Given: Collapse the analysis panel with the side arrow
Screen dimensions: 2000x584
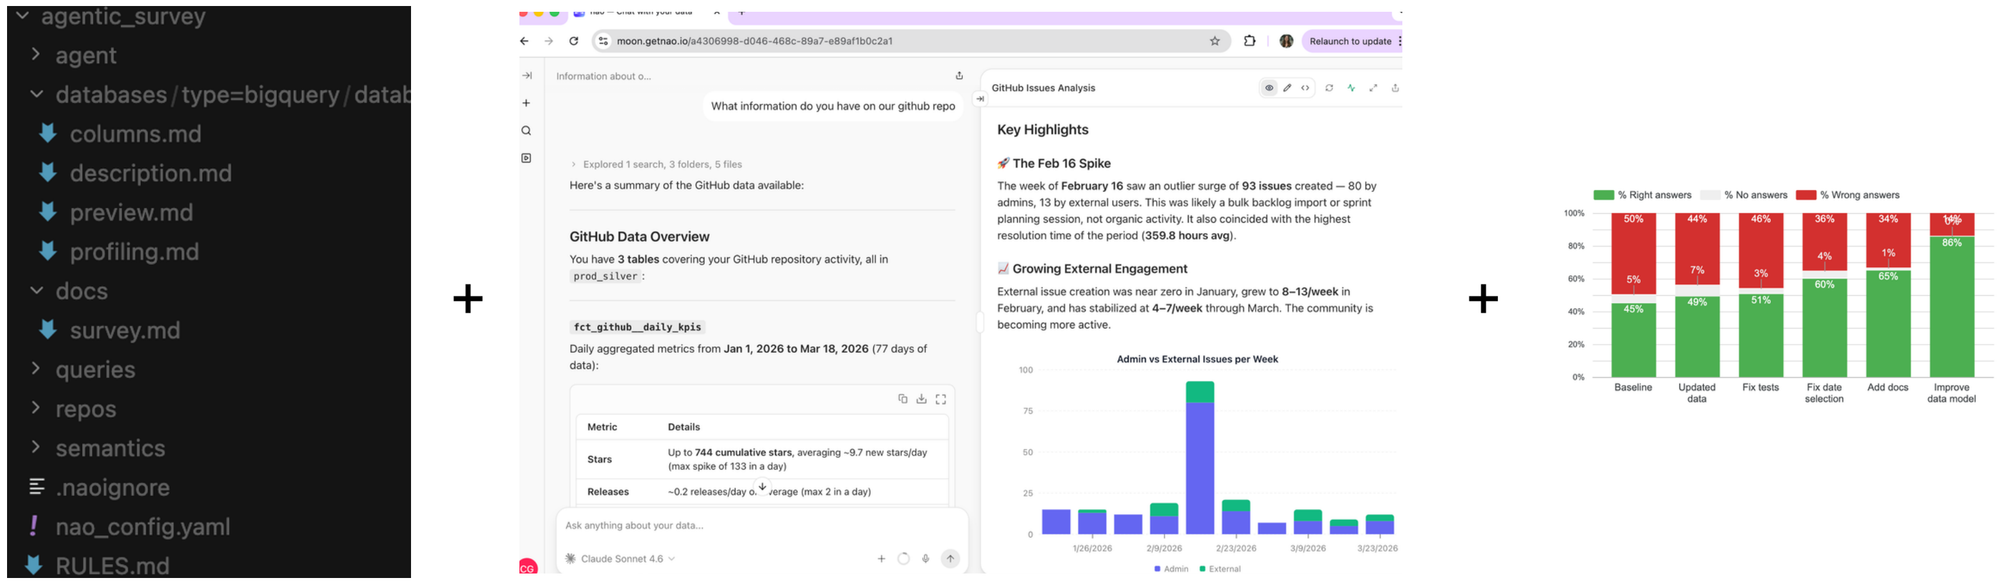Looking at the screenshot, I should [980, 99].
